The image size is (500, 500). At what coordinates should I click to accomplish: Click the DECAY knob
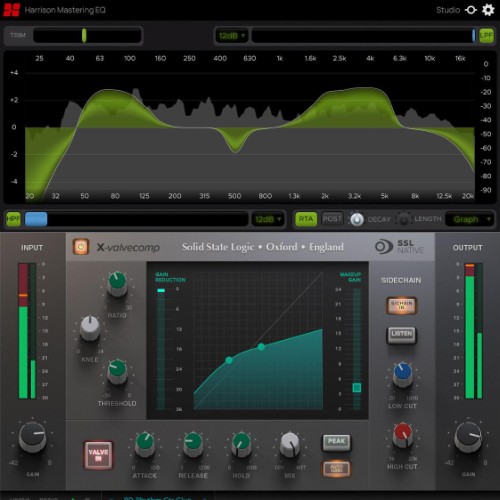(357, 219)
